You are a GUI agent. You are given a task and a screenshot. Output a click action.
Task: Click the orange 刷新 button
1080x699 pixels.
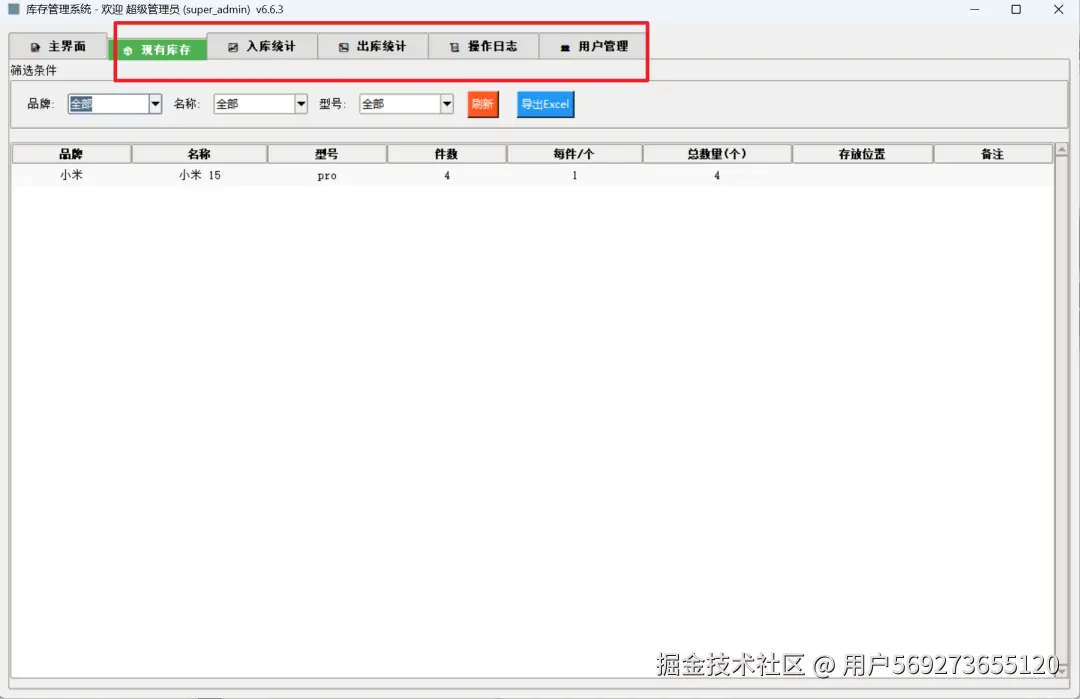point(483,104)
